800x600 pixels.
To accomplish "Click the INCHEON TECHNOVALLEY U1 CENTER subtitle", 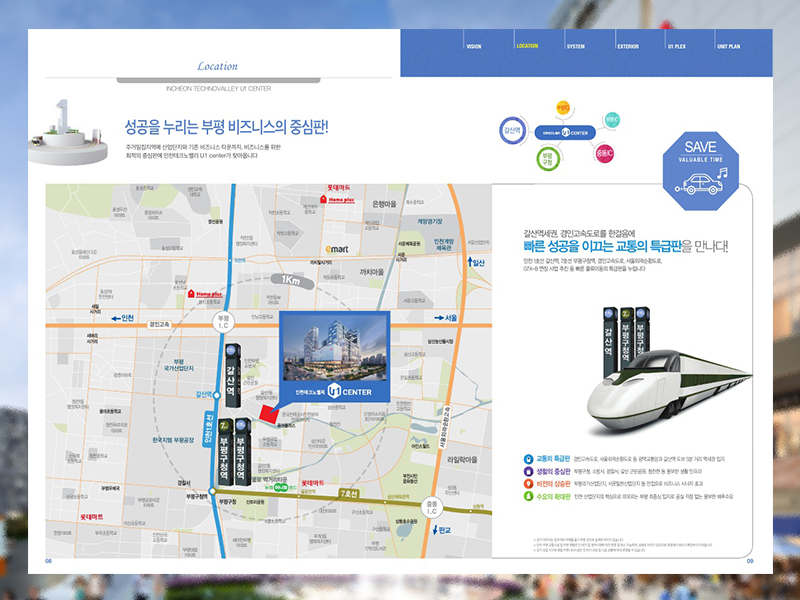I will 218,89.
